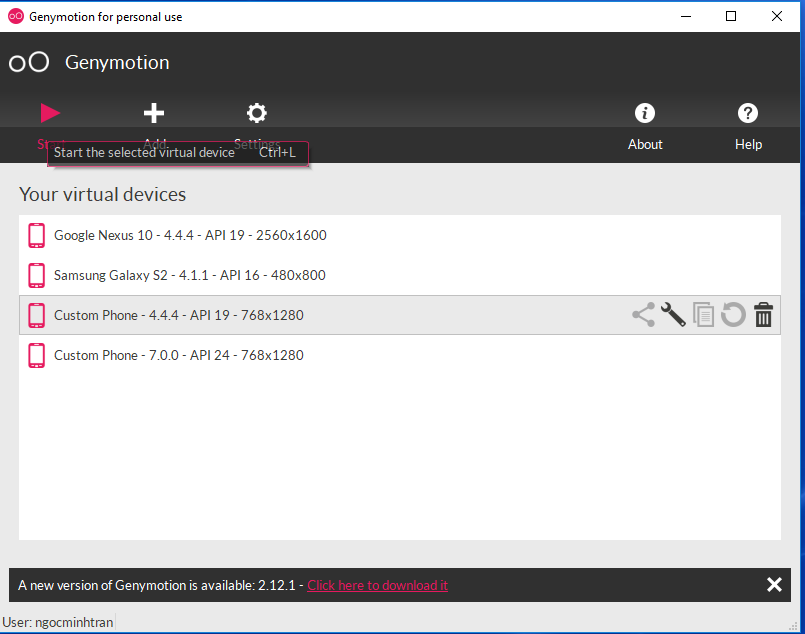The height and width of the screenshot is (634, 805).
Task: Click the Custom Phone 4.4.4 phone icon
Action: [36, 315]
